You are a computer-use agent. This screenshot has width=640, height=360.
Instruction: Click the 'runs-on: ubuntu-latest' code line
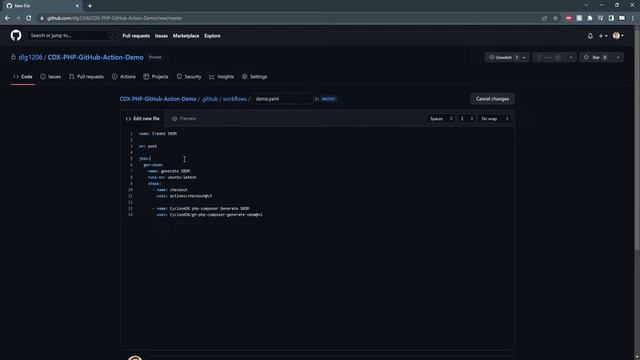(x=172, y=177)
